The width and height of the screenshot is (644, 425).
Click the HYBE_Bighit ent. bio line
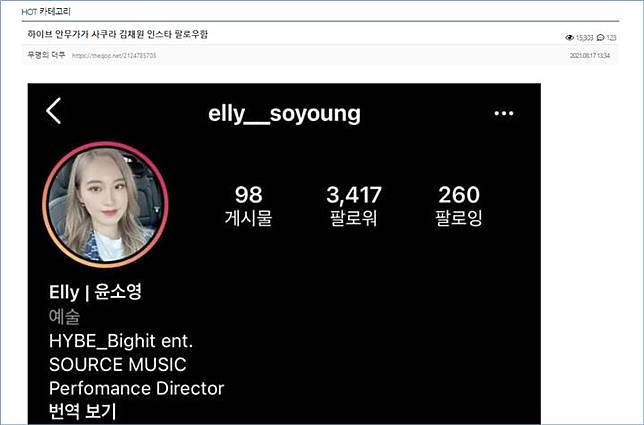pos(121,341)
